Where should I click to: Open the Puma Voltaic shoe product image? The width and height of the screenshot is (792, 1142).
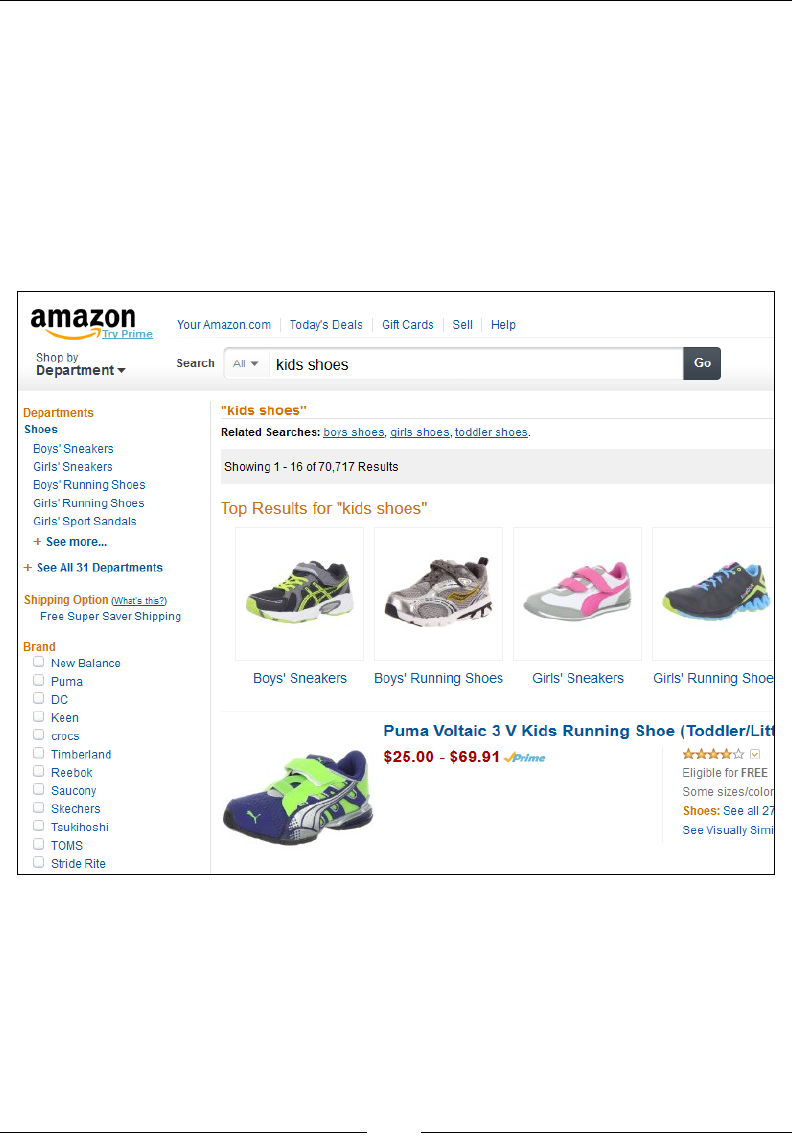[x=298, y=797]
